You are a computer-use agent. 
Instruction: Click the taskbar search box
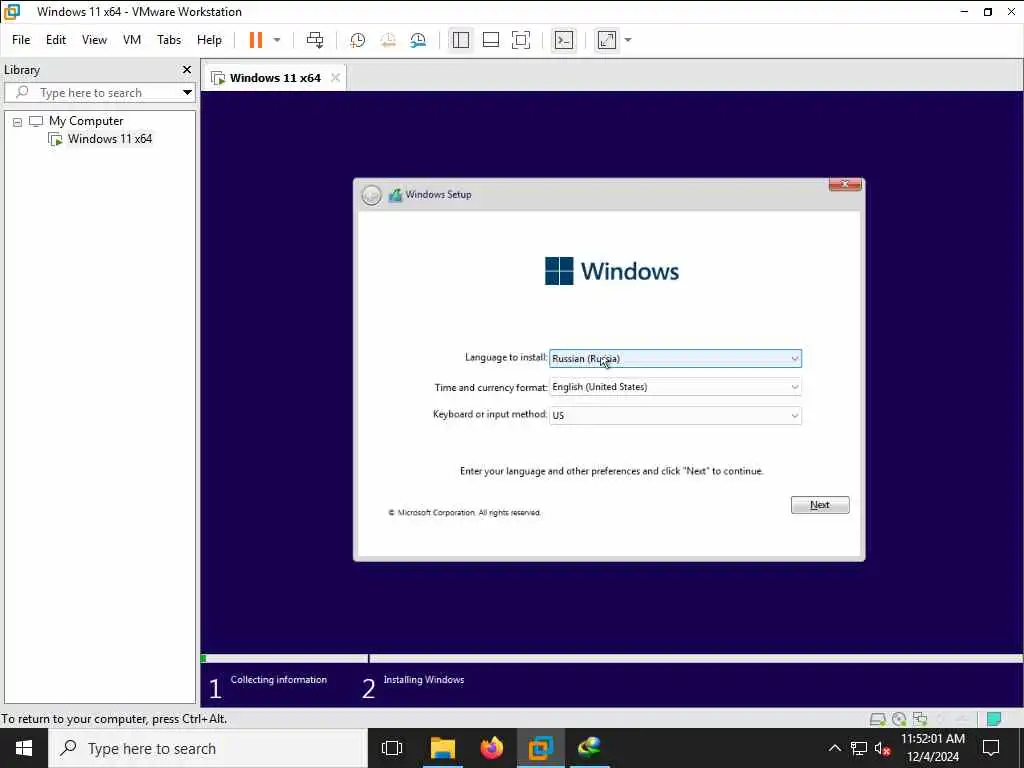[208, 748]
